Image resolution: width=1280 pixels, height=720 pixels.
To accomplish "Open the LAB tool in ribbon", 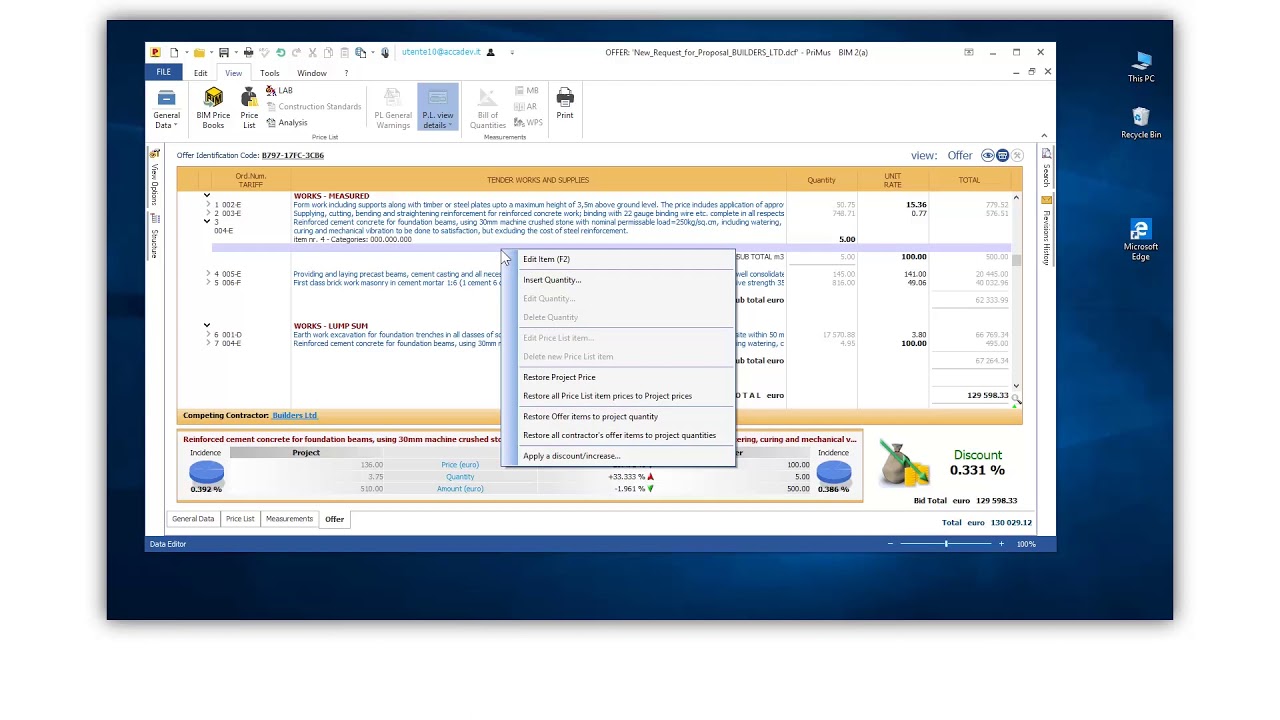I will point(279,91).
